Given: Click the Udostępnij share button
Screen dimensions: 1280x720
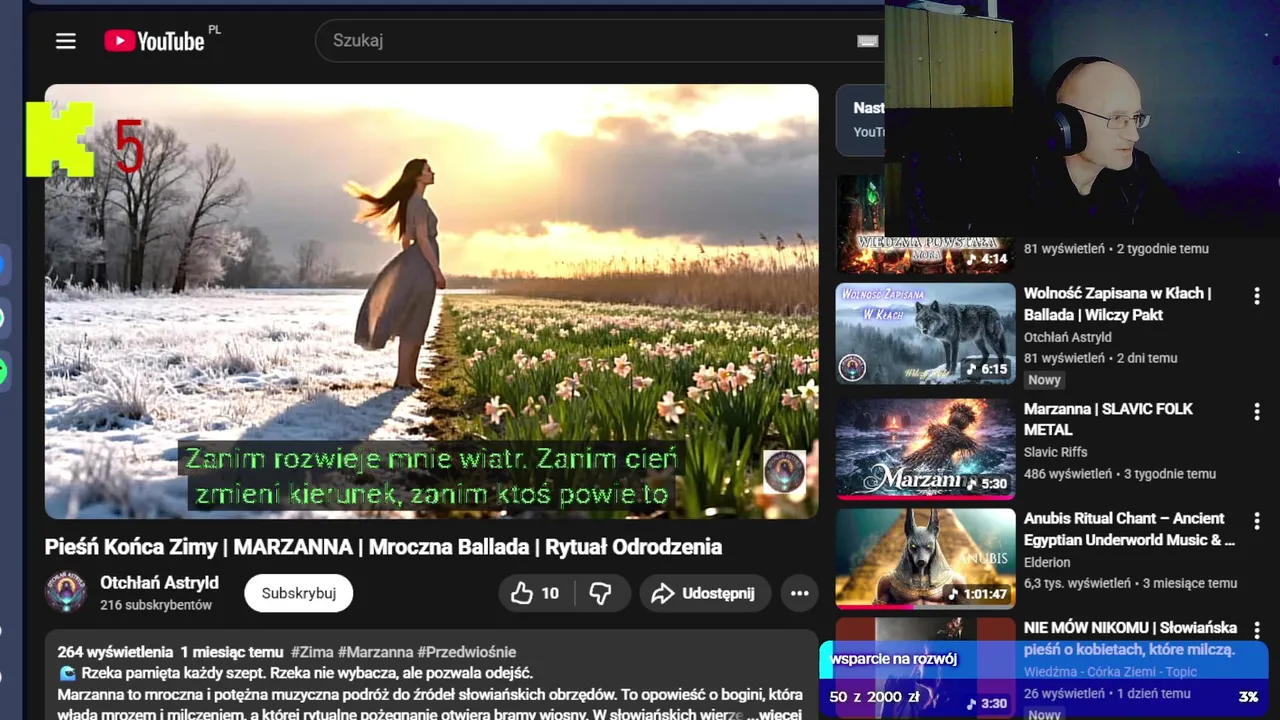Looking at the screenshot, I should point(704,593).
